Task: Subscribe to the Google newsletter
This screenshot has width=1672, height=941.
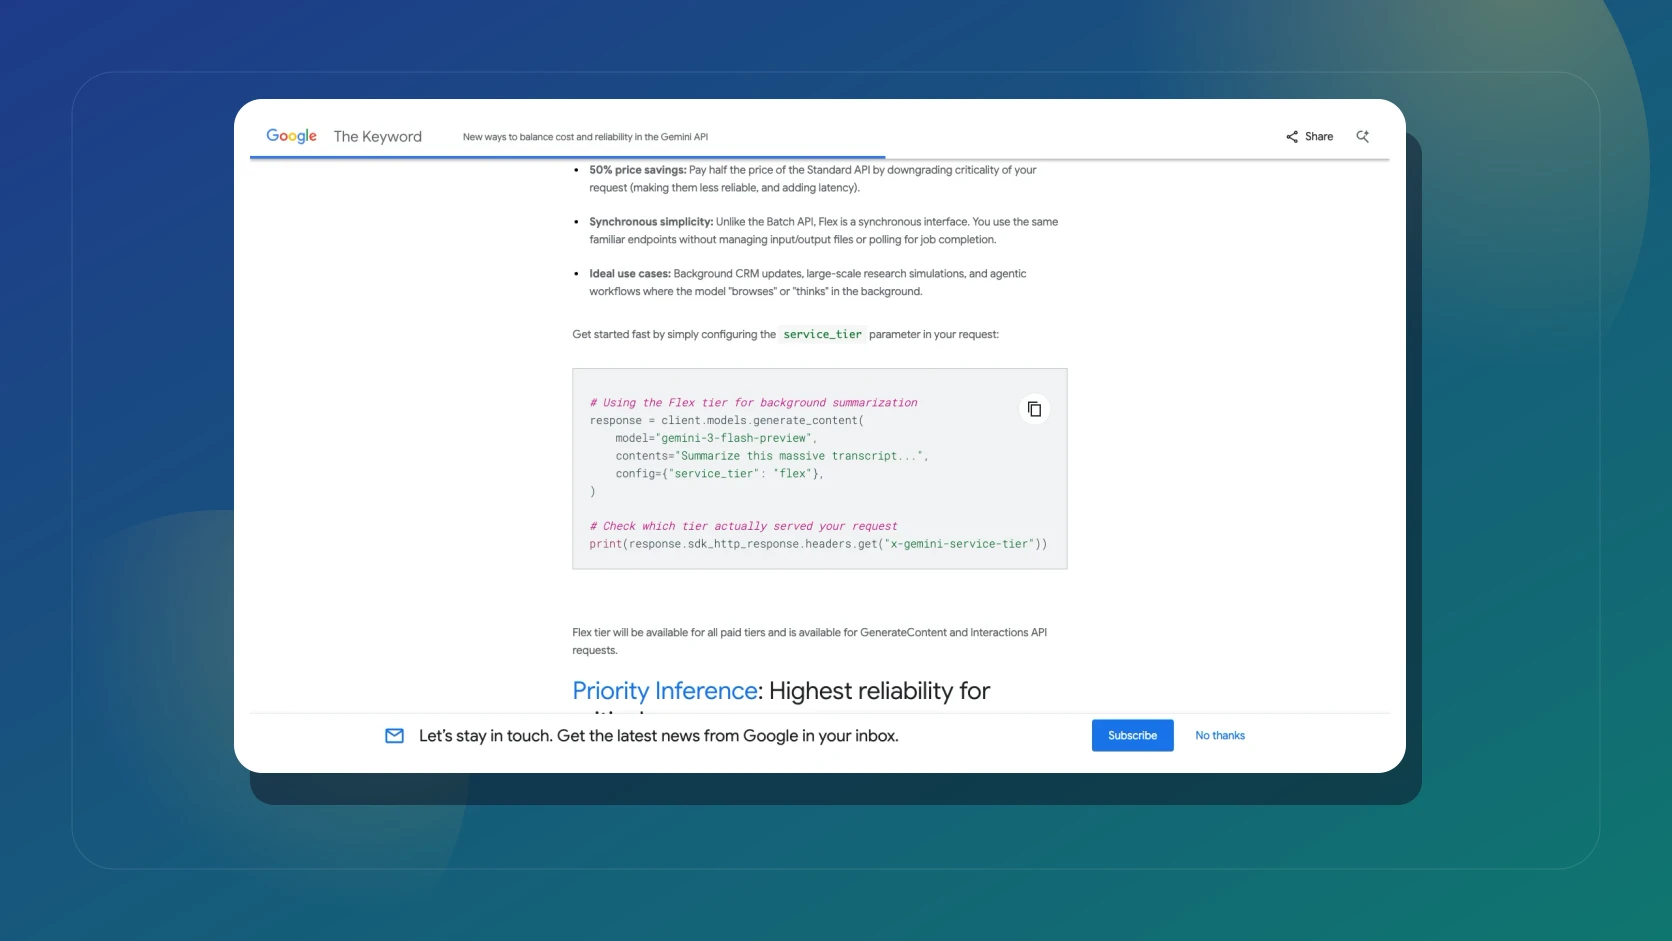Action: 1132,736
